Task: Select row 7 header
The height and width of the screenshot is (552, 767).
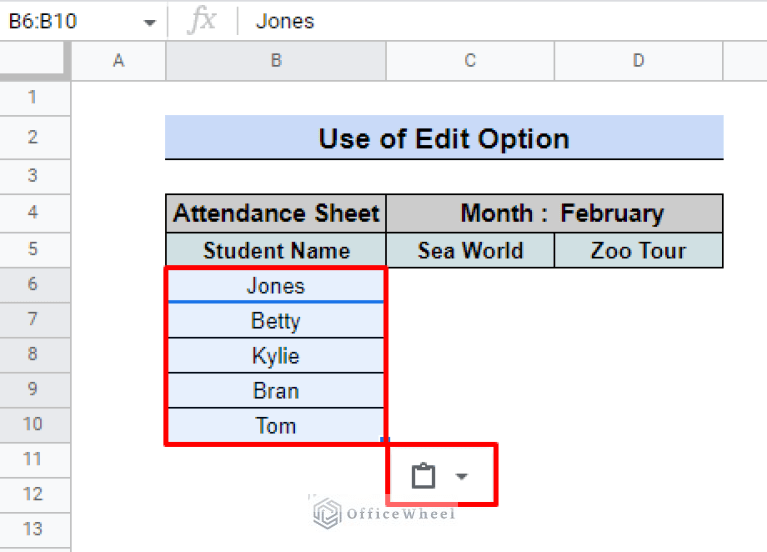Action: pyautogui.click(x=35, y=320)
